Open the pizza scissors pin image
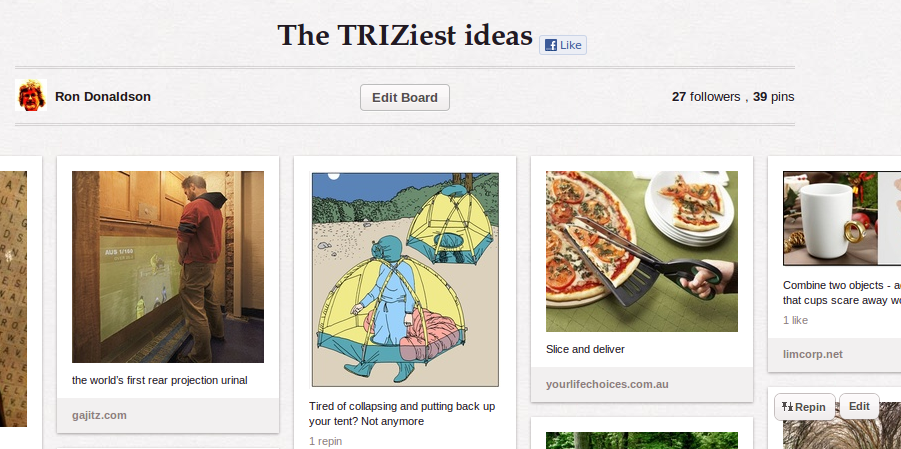Image resolution: width=901 pixels, height=449 pixels. pos(641,251)
